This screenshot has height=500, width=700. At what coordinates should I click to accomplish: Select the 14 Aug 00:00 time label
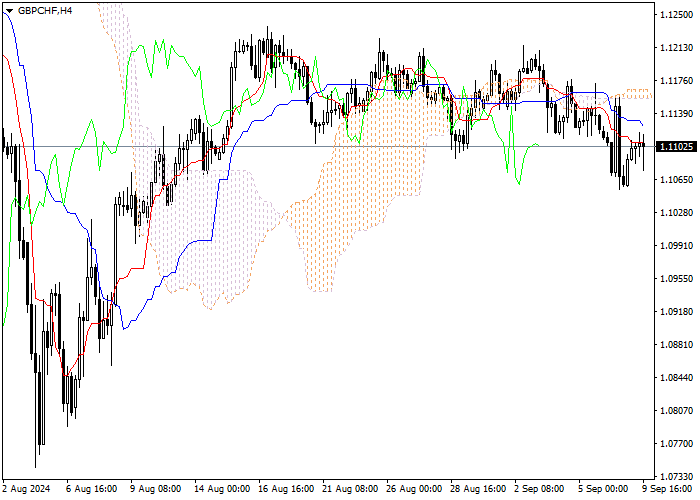222,489
